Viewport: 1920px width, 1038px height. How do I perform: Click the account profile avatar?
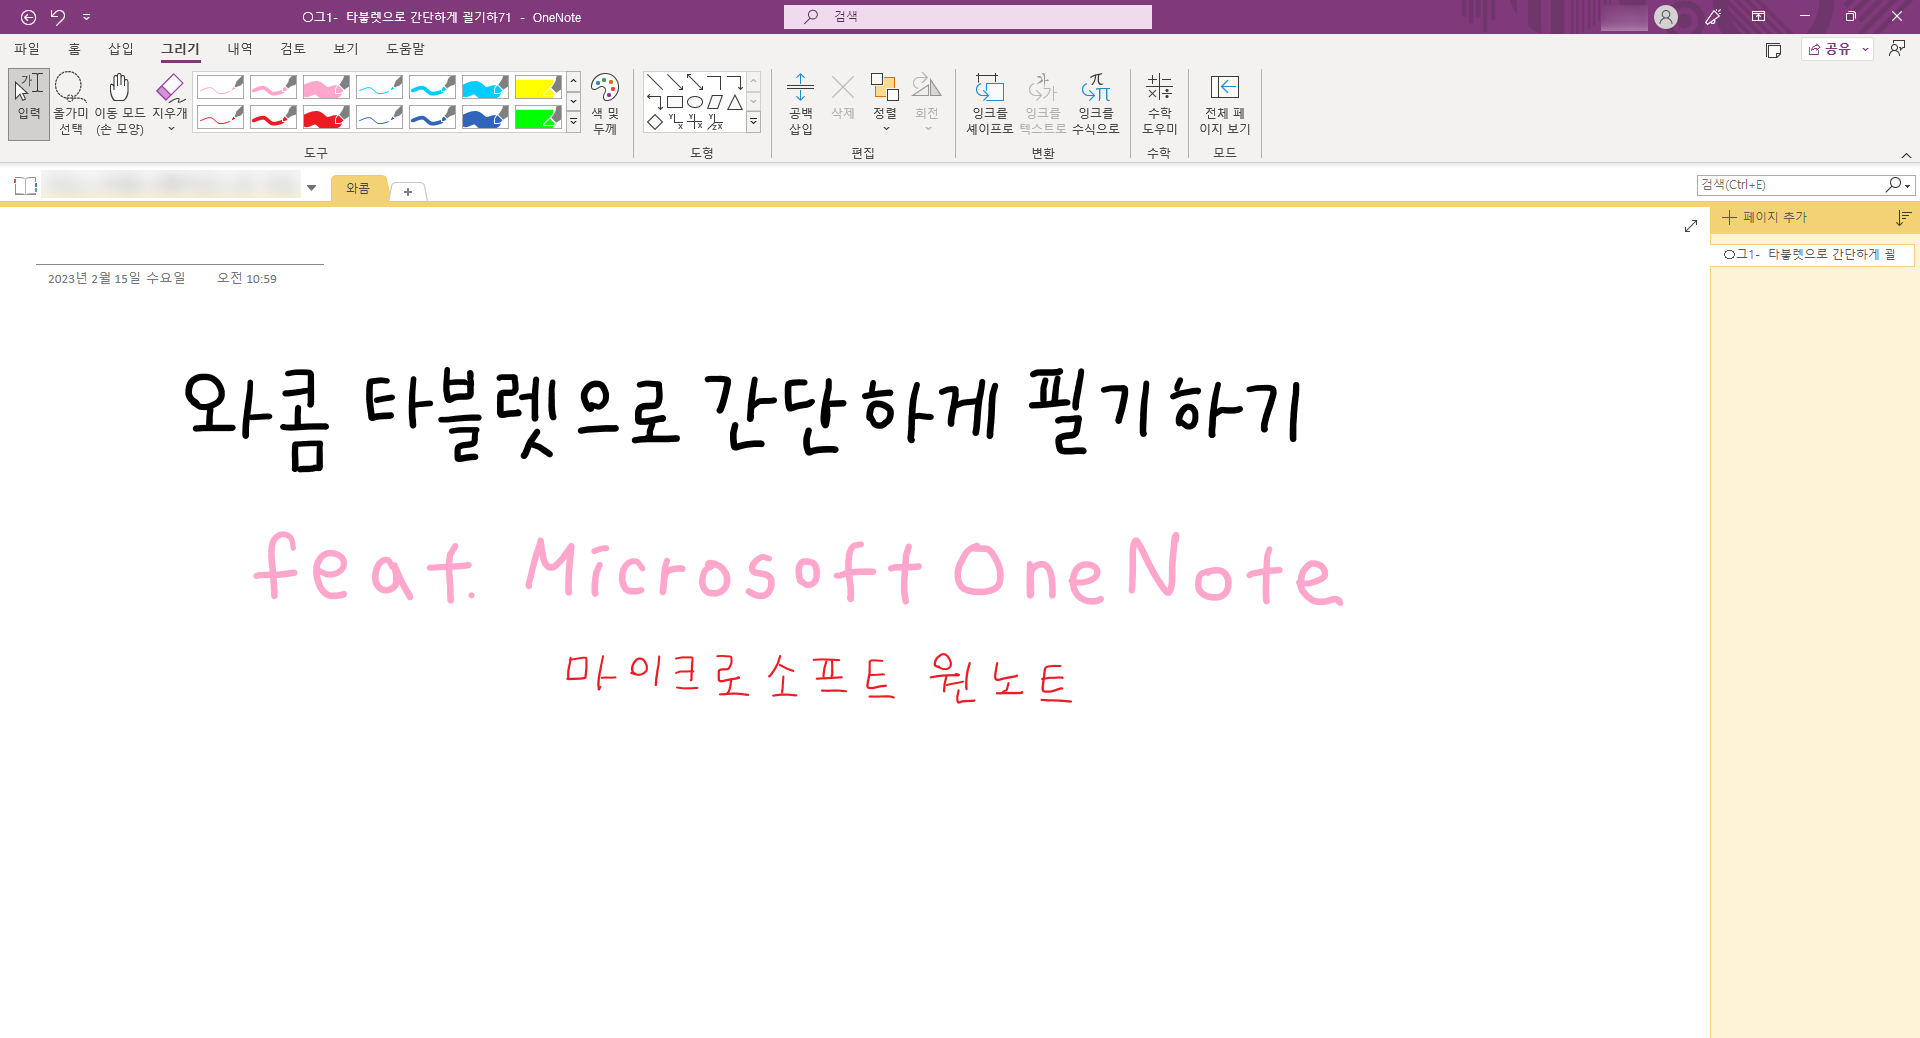point(1666,17)
